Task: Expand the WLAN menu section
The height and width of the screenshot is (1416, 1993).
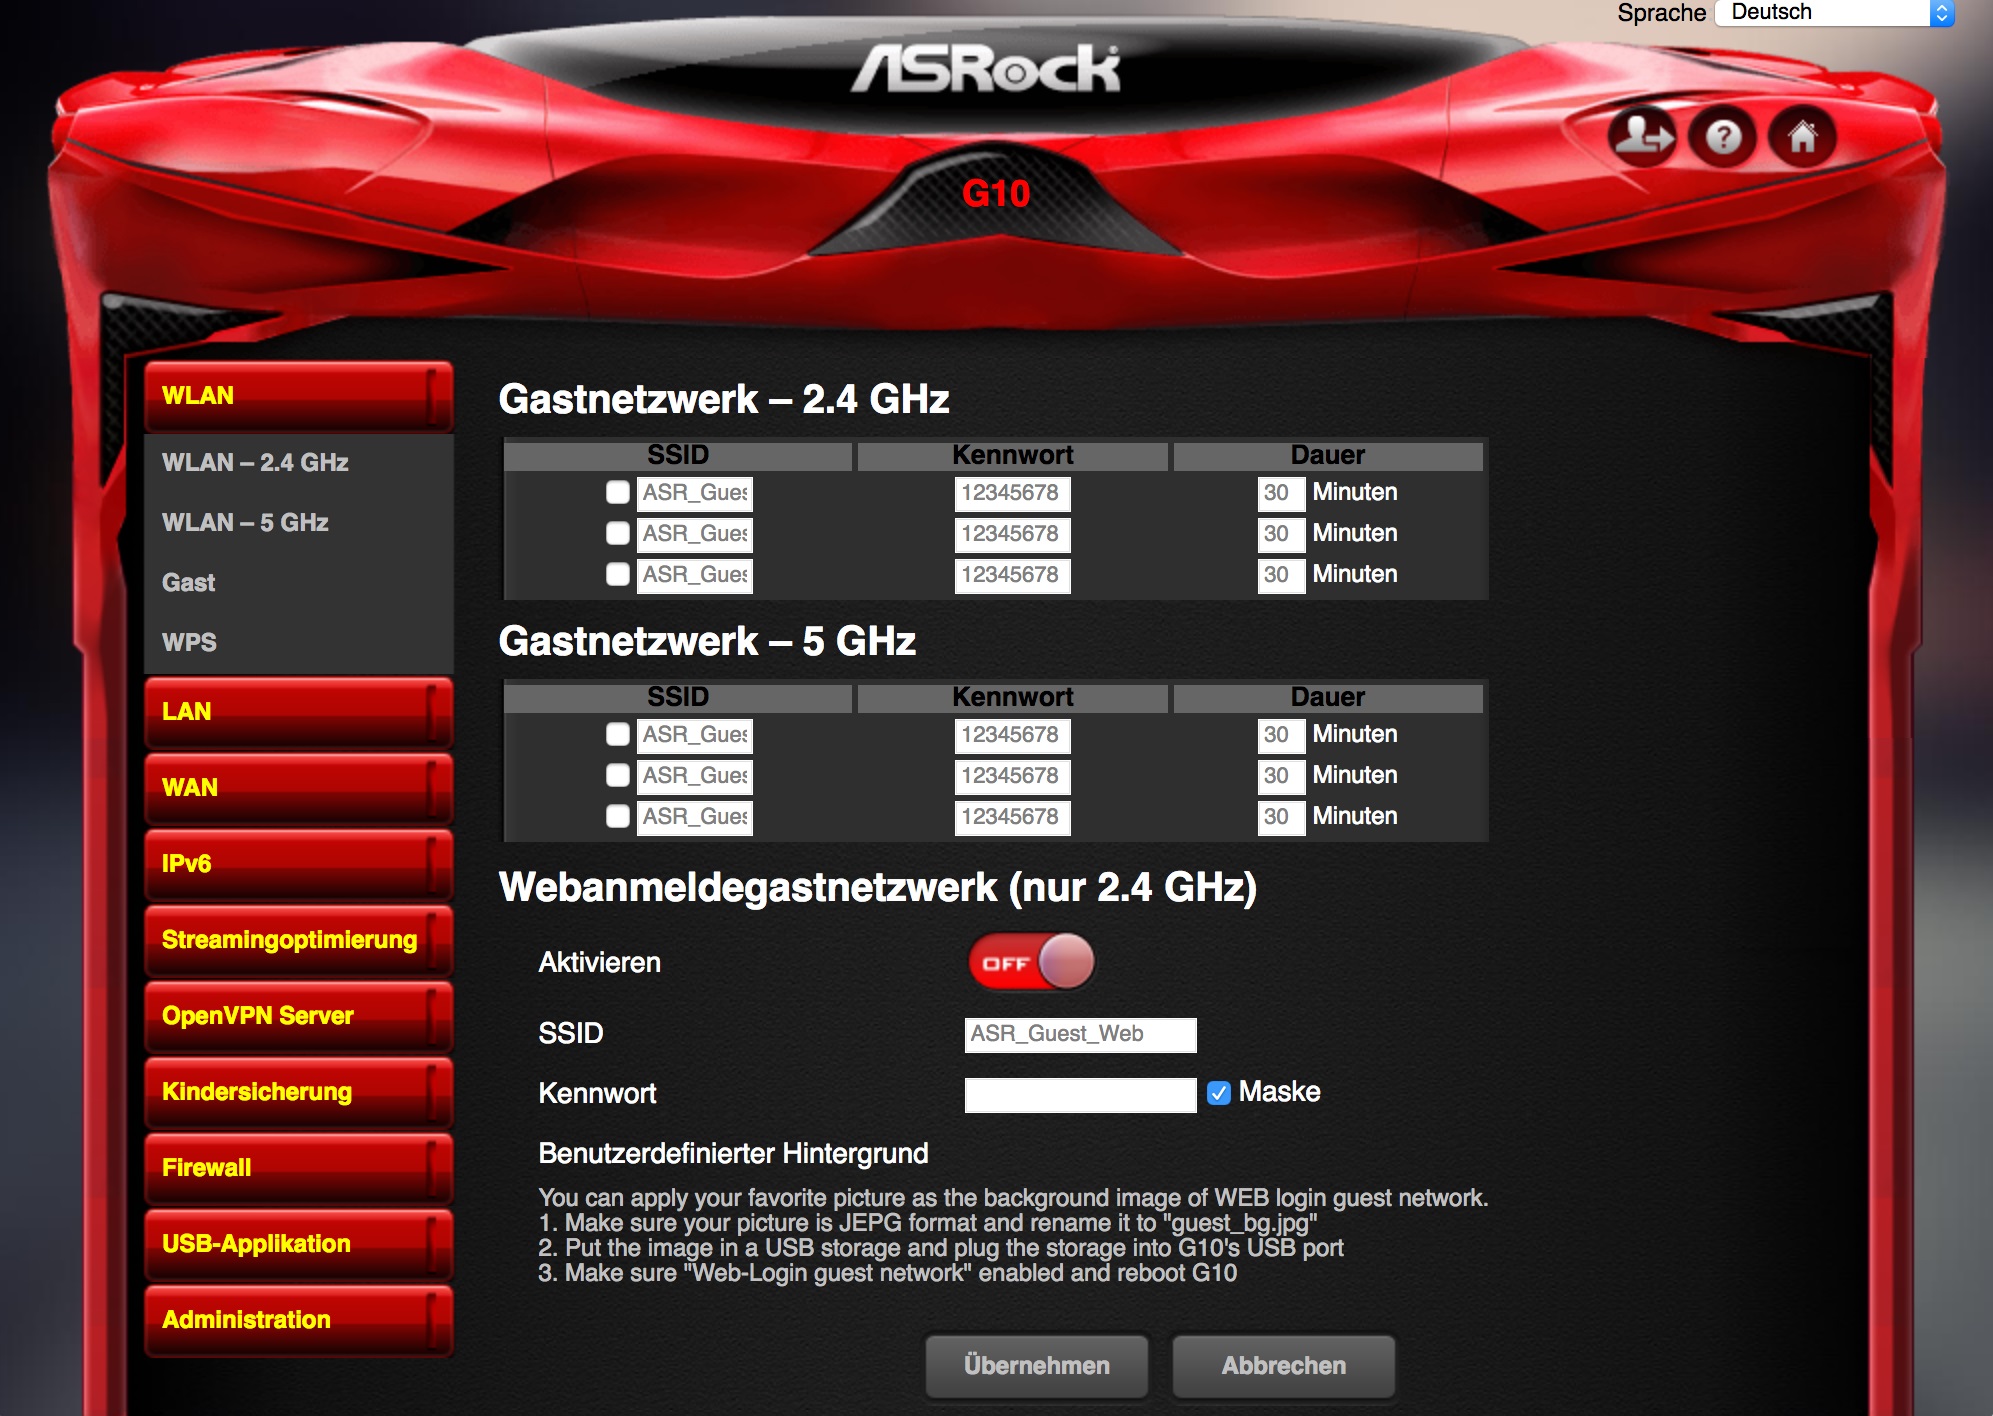Action: [x=298, y=396]
